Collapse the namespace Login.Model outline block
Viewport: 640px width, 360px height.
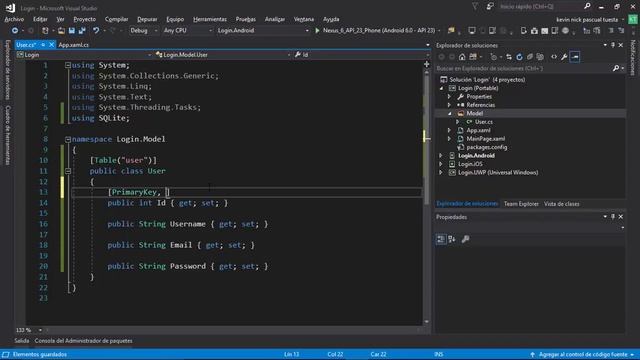tap(68, 139)
